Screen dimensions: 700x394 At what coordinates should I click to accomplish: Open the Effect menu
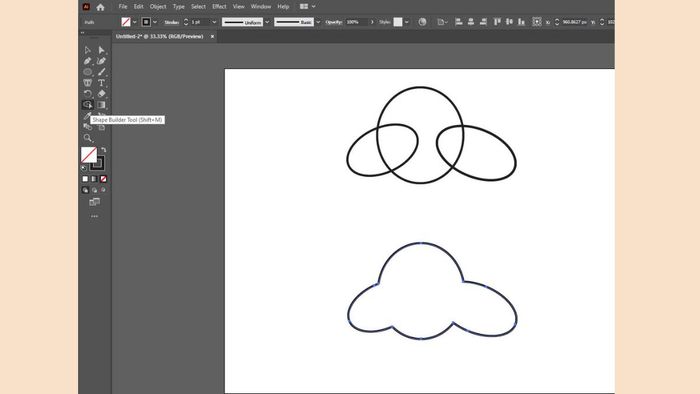(x=219, y=7)
